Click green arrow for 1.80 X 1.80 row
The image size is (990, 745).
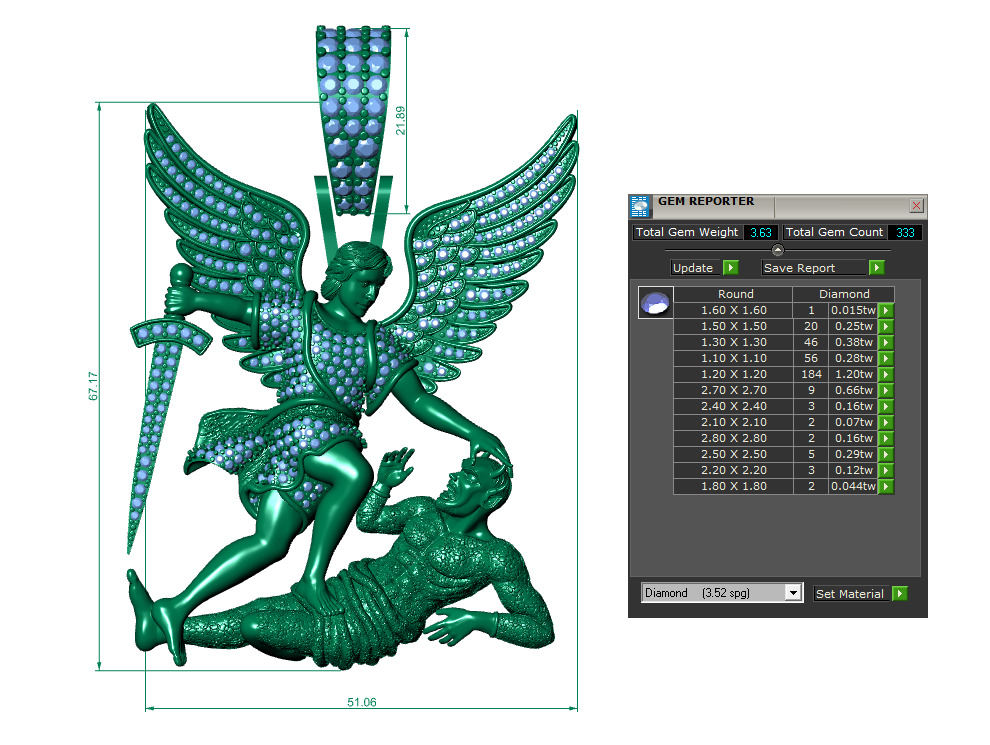click(886, 486)
